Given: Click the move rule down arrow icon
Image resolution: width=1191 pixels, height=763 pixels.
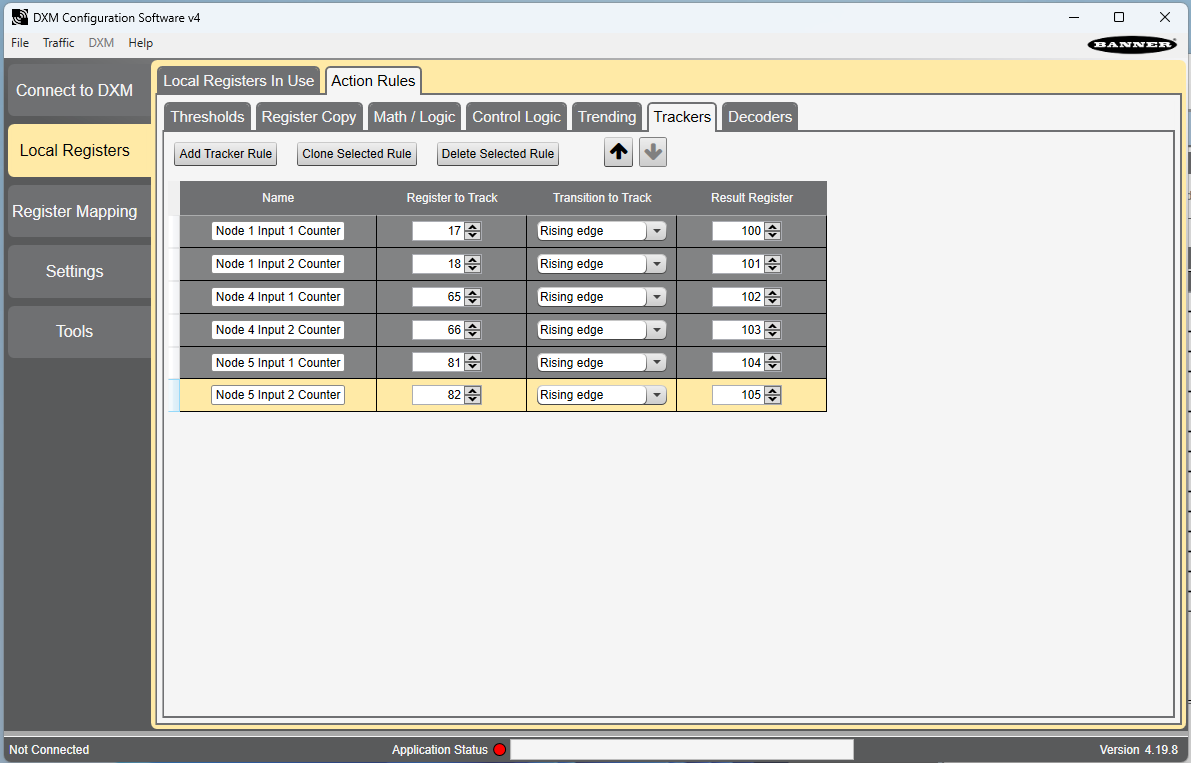Looking at the screenshot, I should [x=652, y=153].
